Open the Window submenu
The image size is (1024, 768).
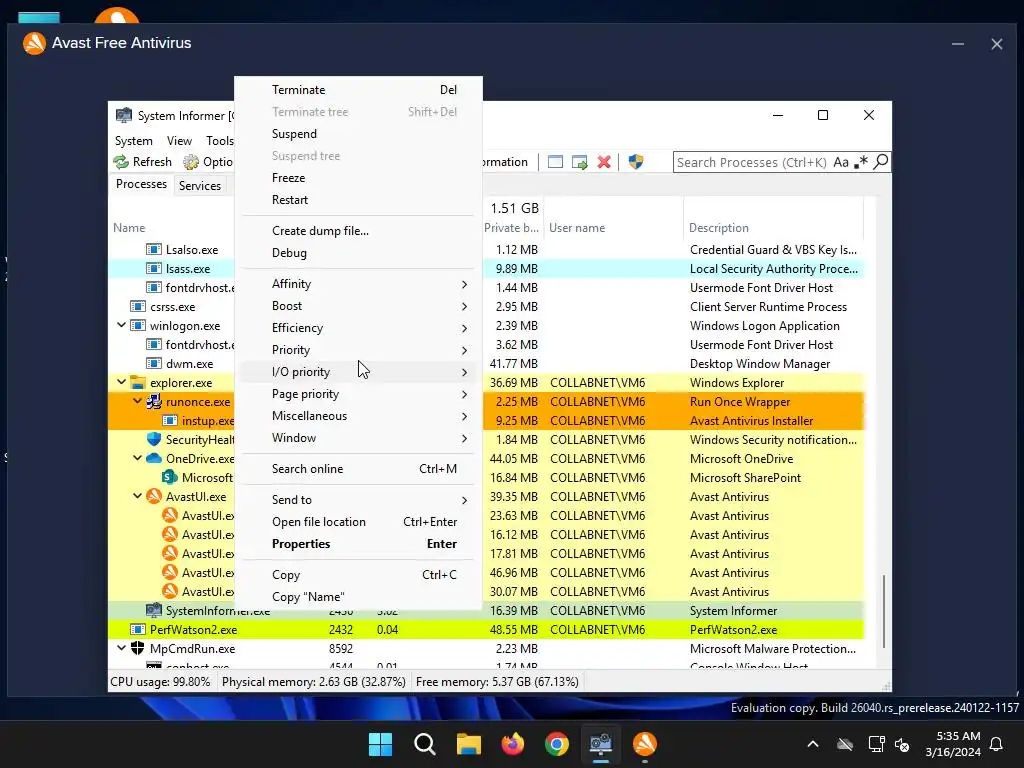[359, 438]
